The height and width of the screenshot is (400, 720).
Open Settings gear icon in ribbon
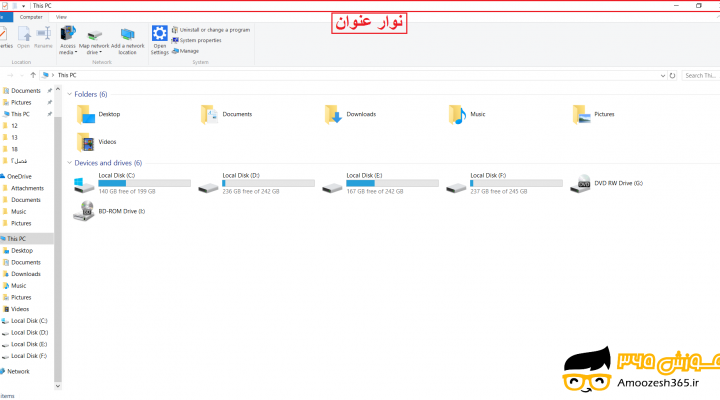[x=160, y=34]
